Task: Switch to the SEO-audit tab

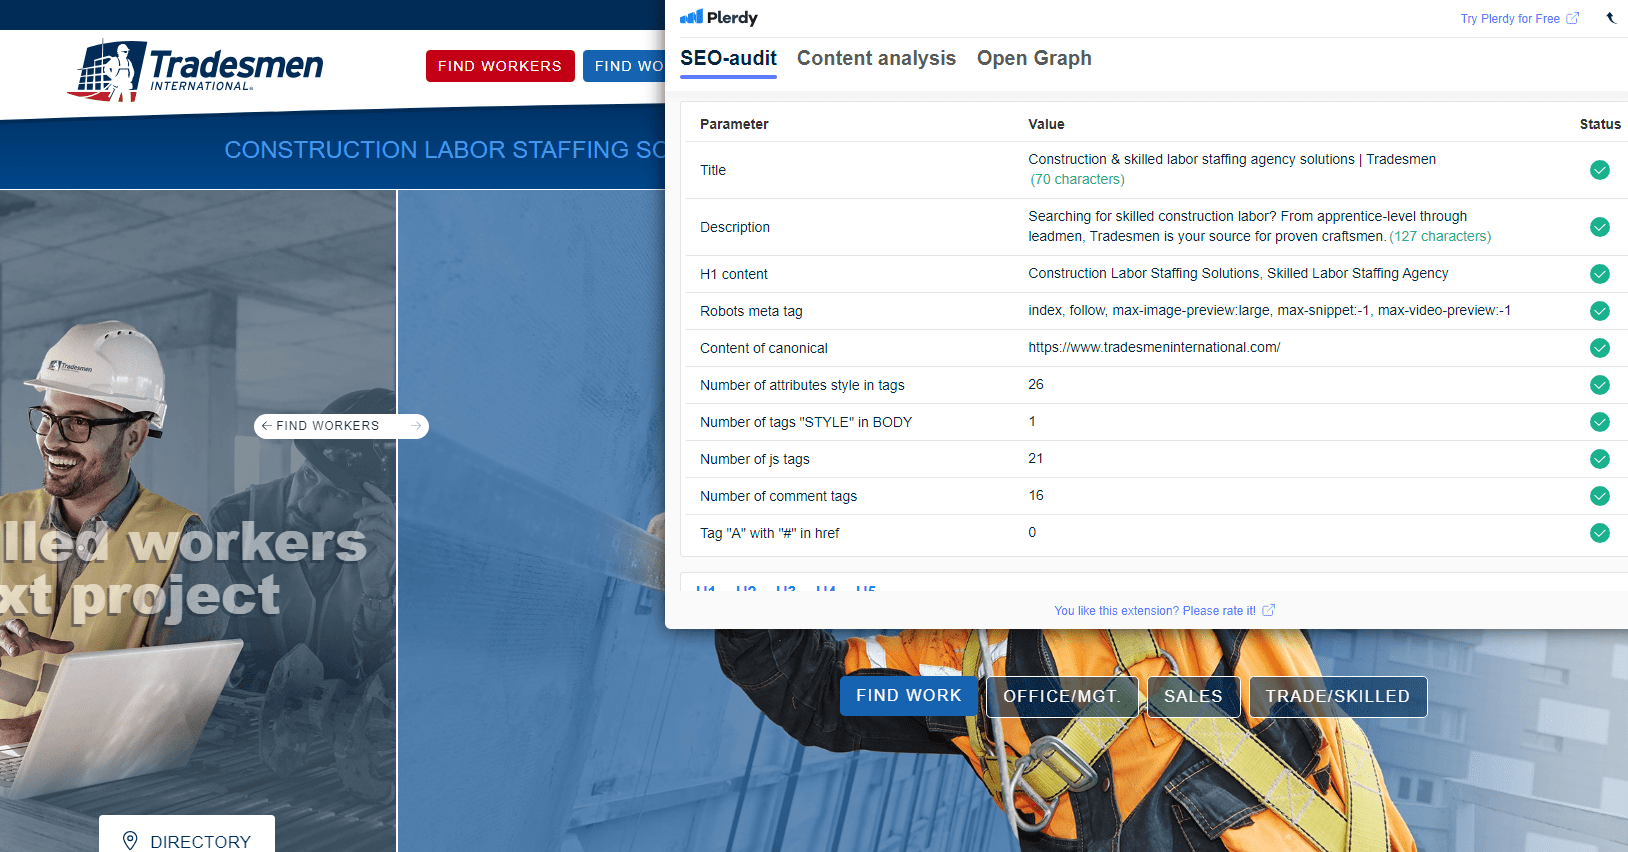Action: coord(728,58)
